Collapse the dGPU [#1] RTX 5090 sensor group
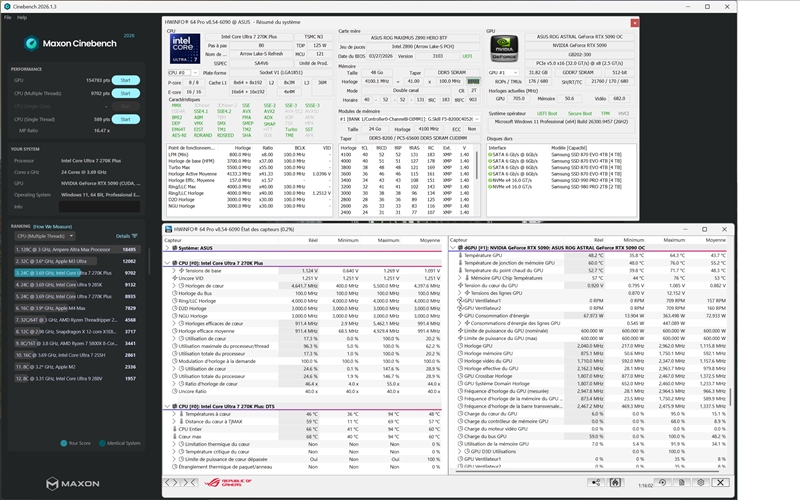This screenshot has height=500, width=800. (x=453, y=248)
